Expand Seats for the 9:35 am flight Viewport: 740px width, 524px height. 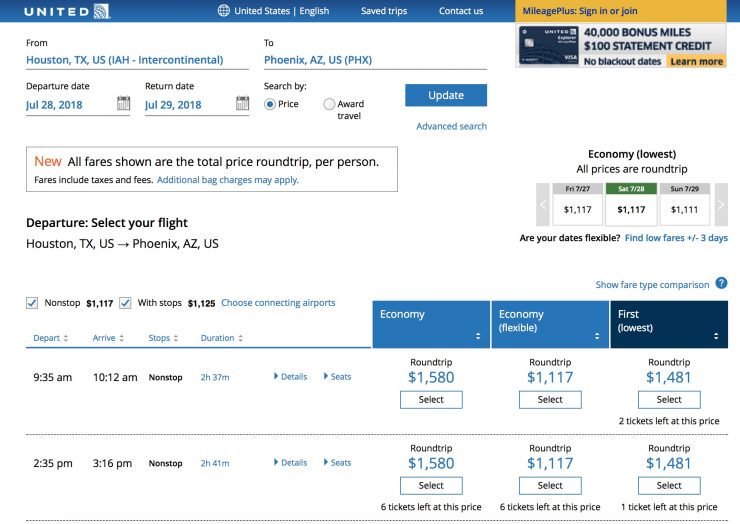pyautogui.click(x=337, y=377)
